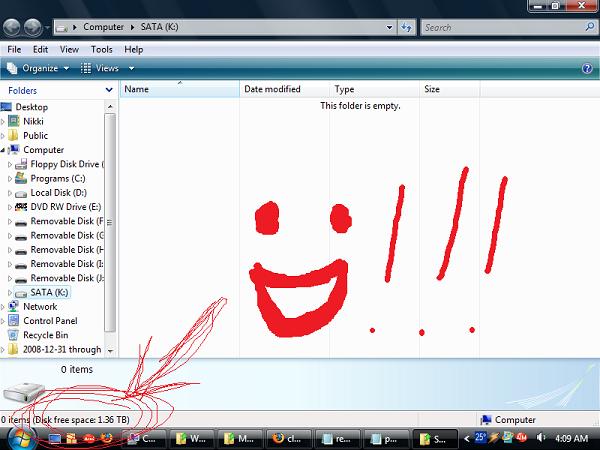Click the Search input box

point(500,27)
